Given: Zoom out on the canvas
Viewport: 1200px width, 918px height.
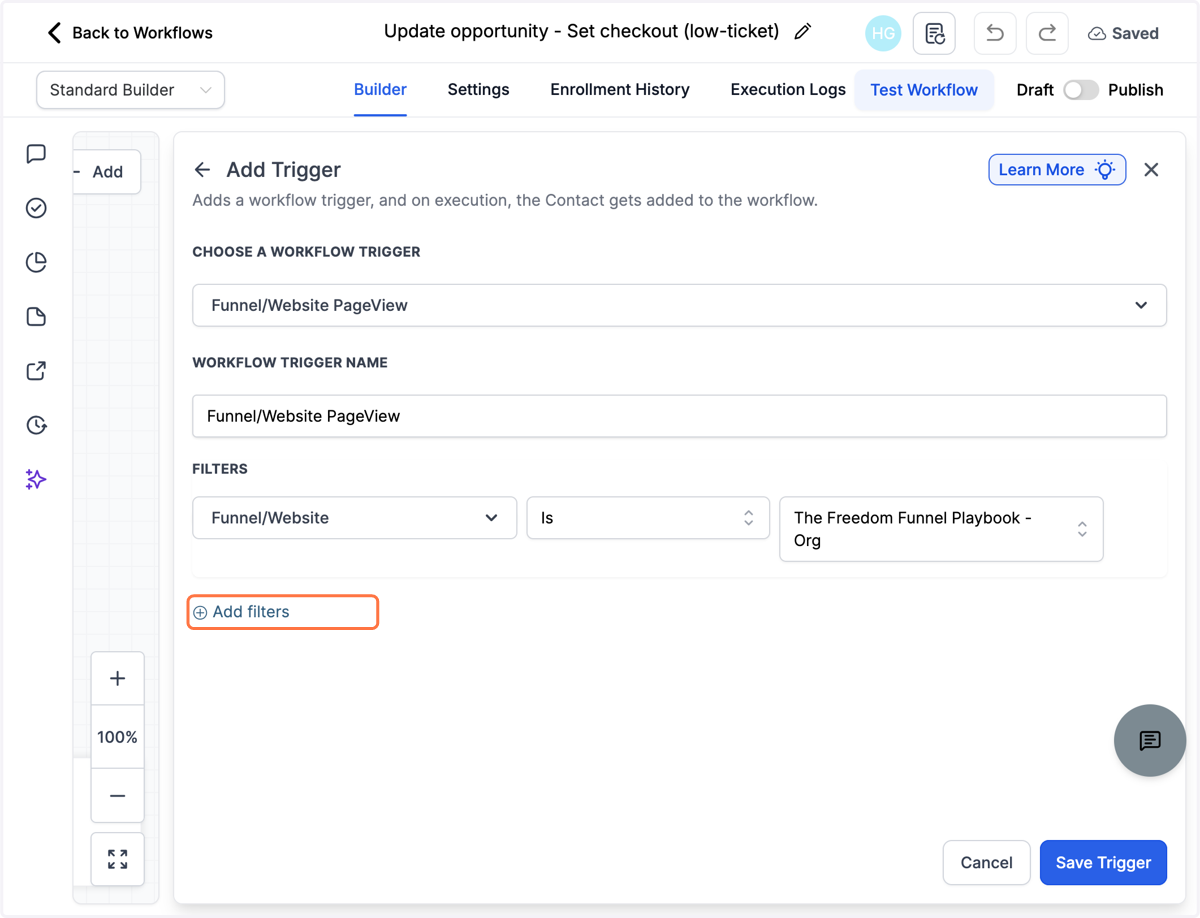Looking at the screenshot, I should [117, 796].
